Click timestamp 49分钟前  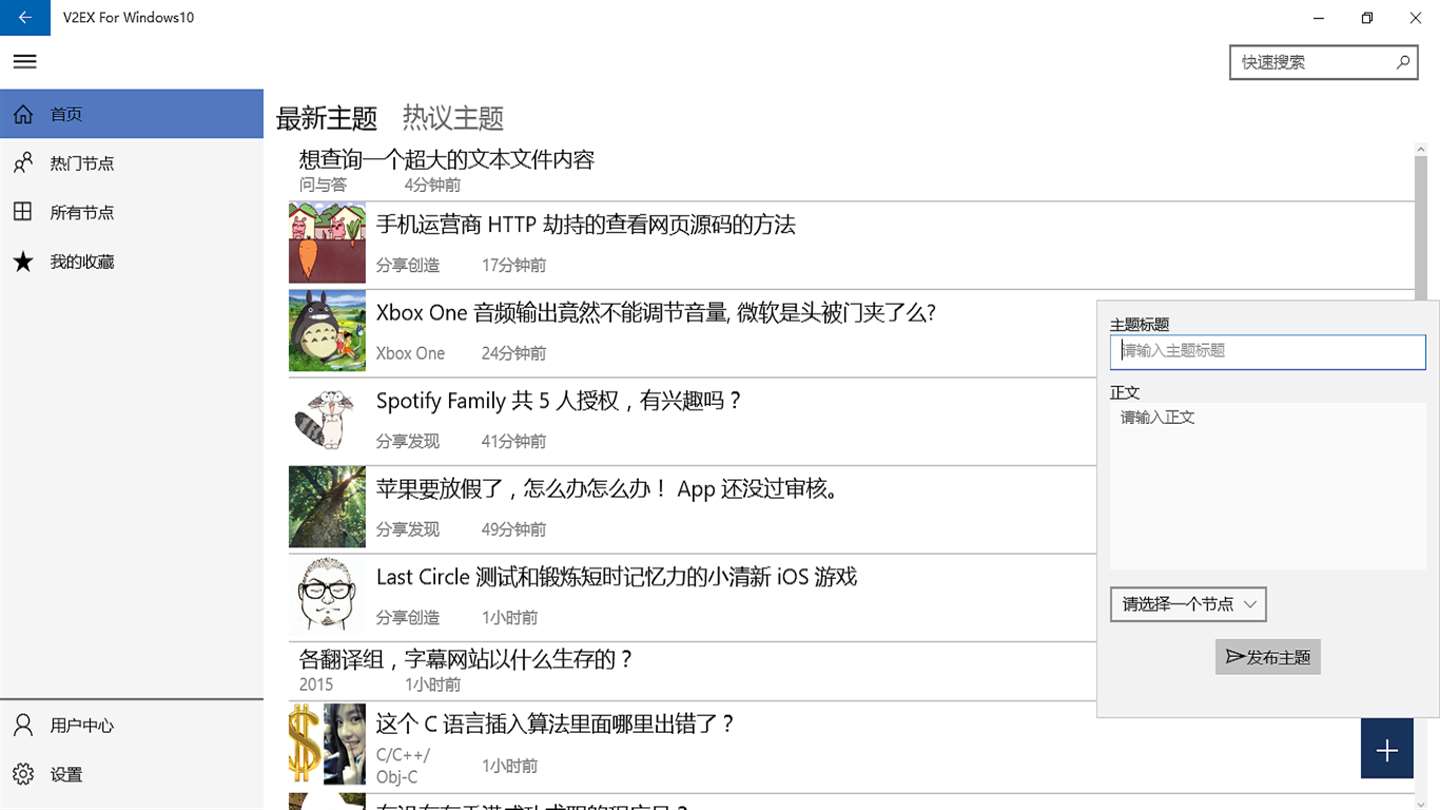pos(514,529)
